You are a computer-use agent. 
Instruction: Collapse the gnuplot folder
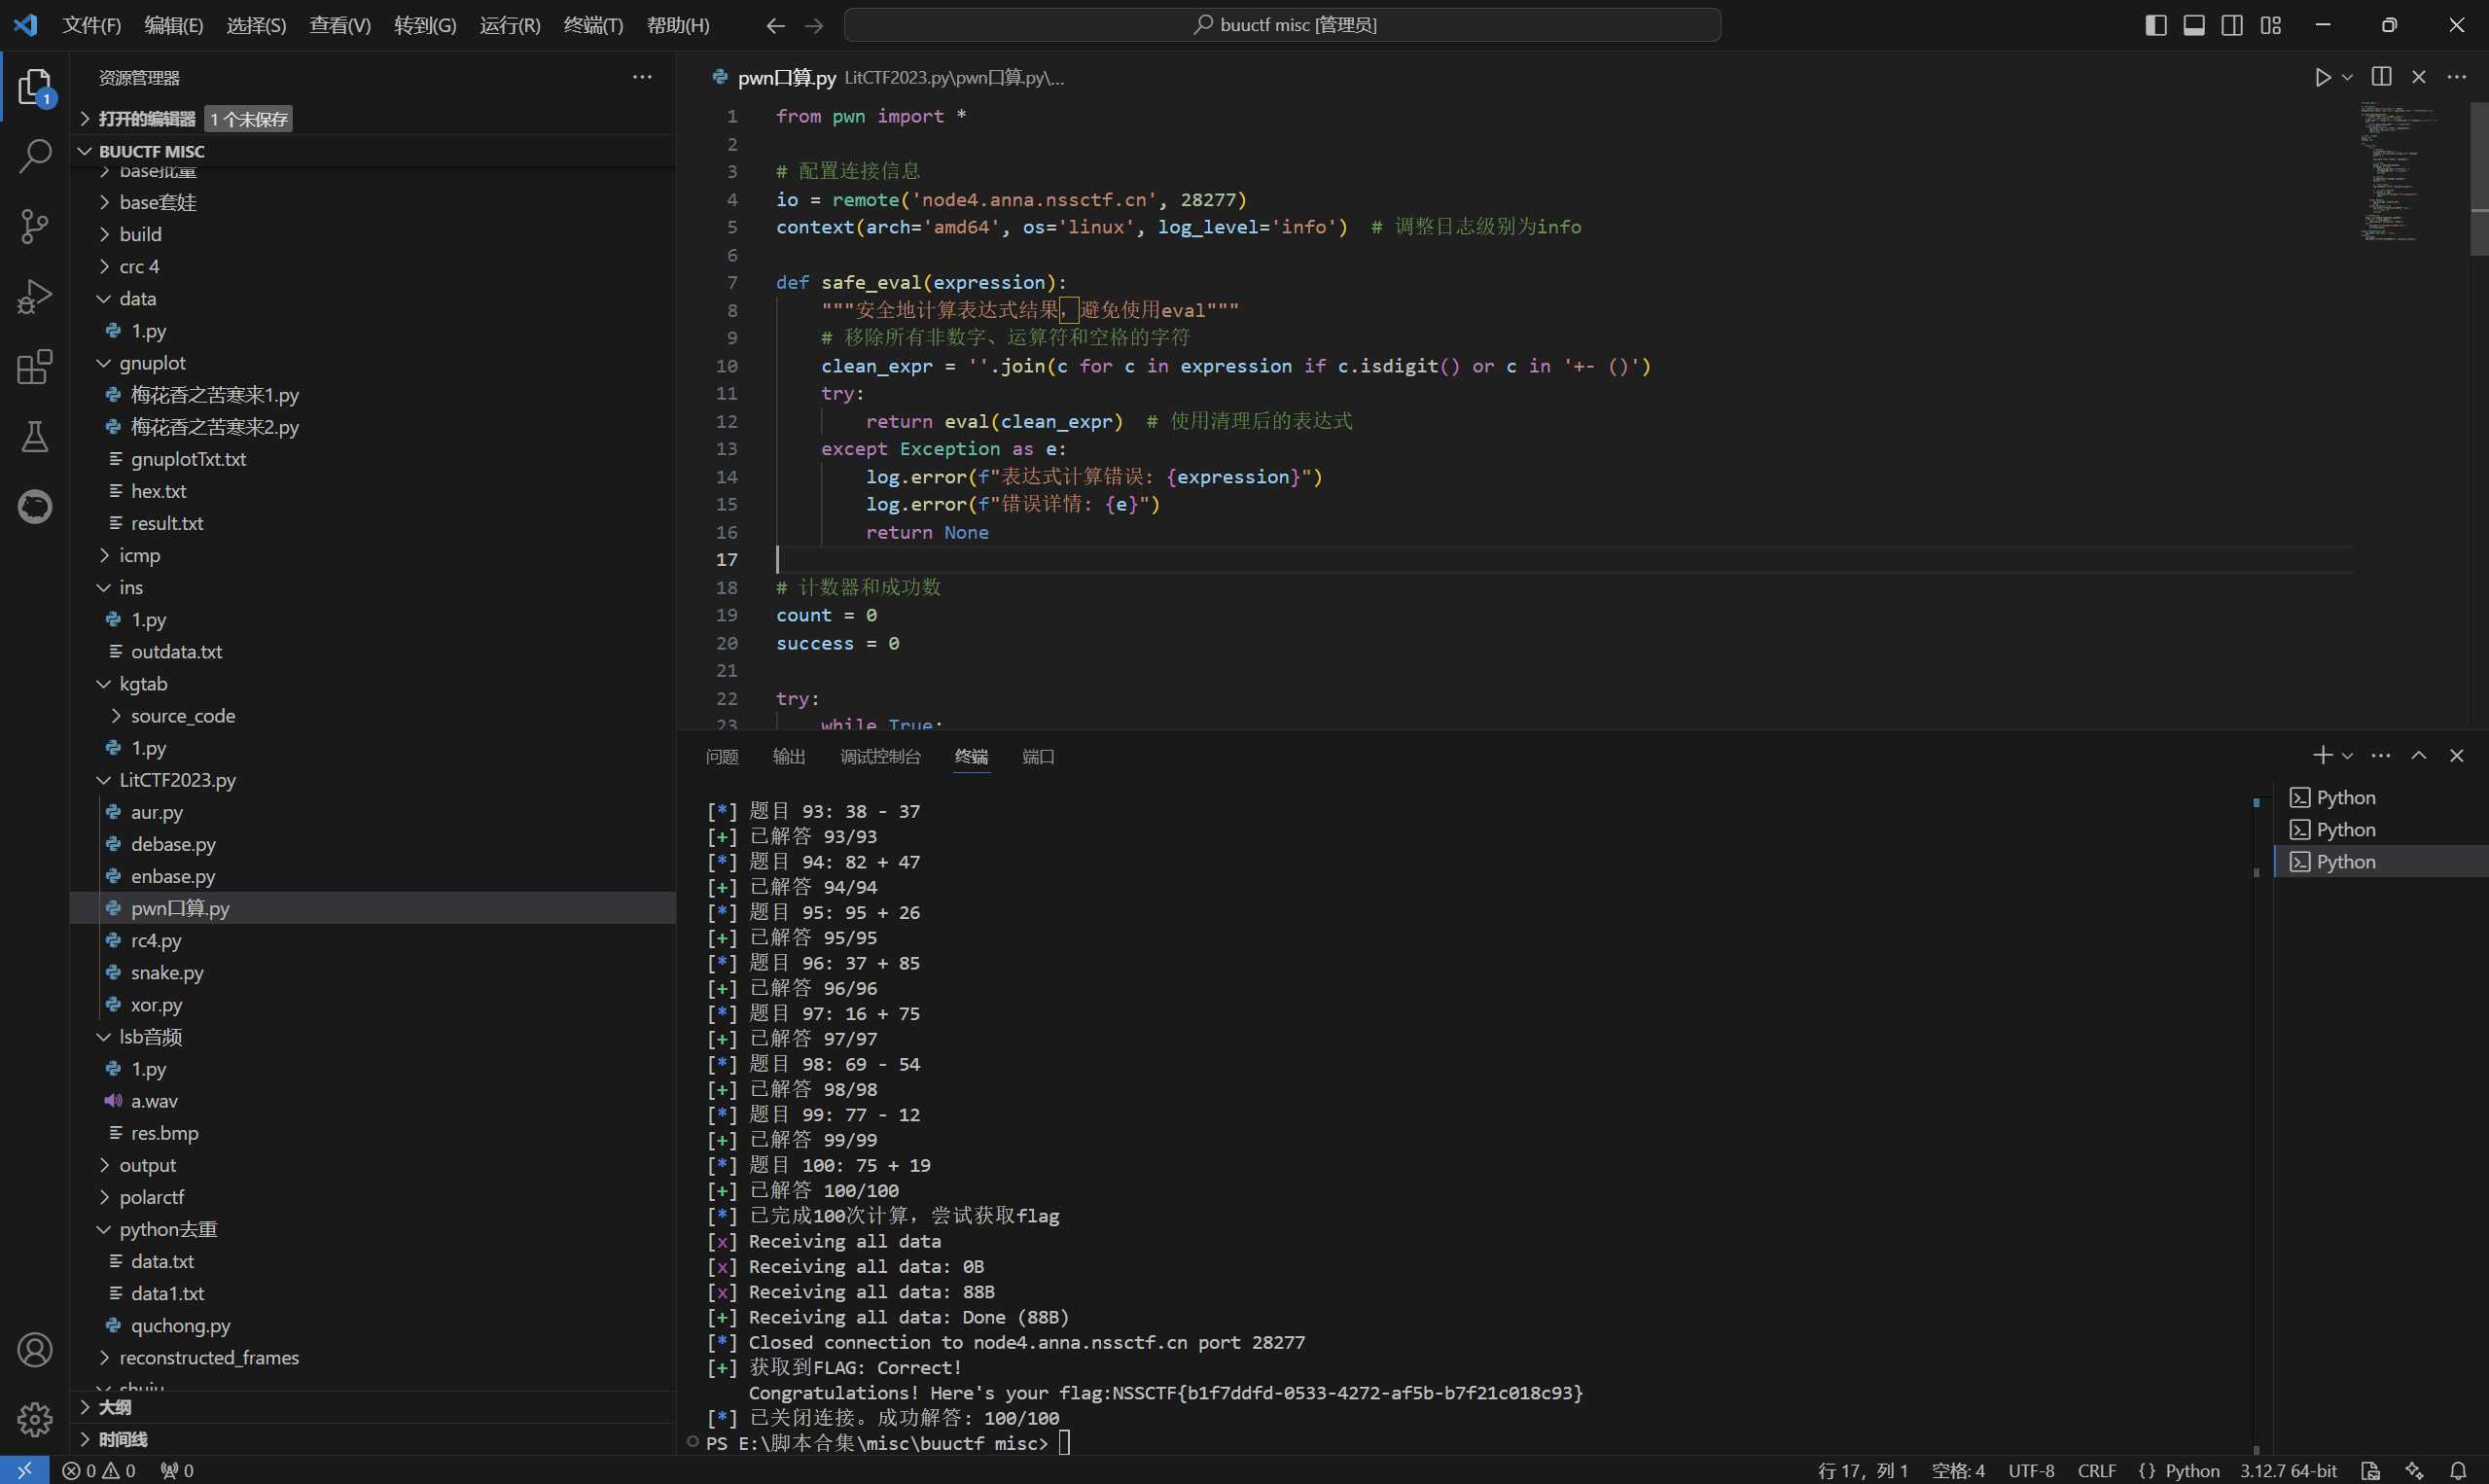[373, 363]
